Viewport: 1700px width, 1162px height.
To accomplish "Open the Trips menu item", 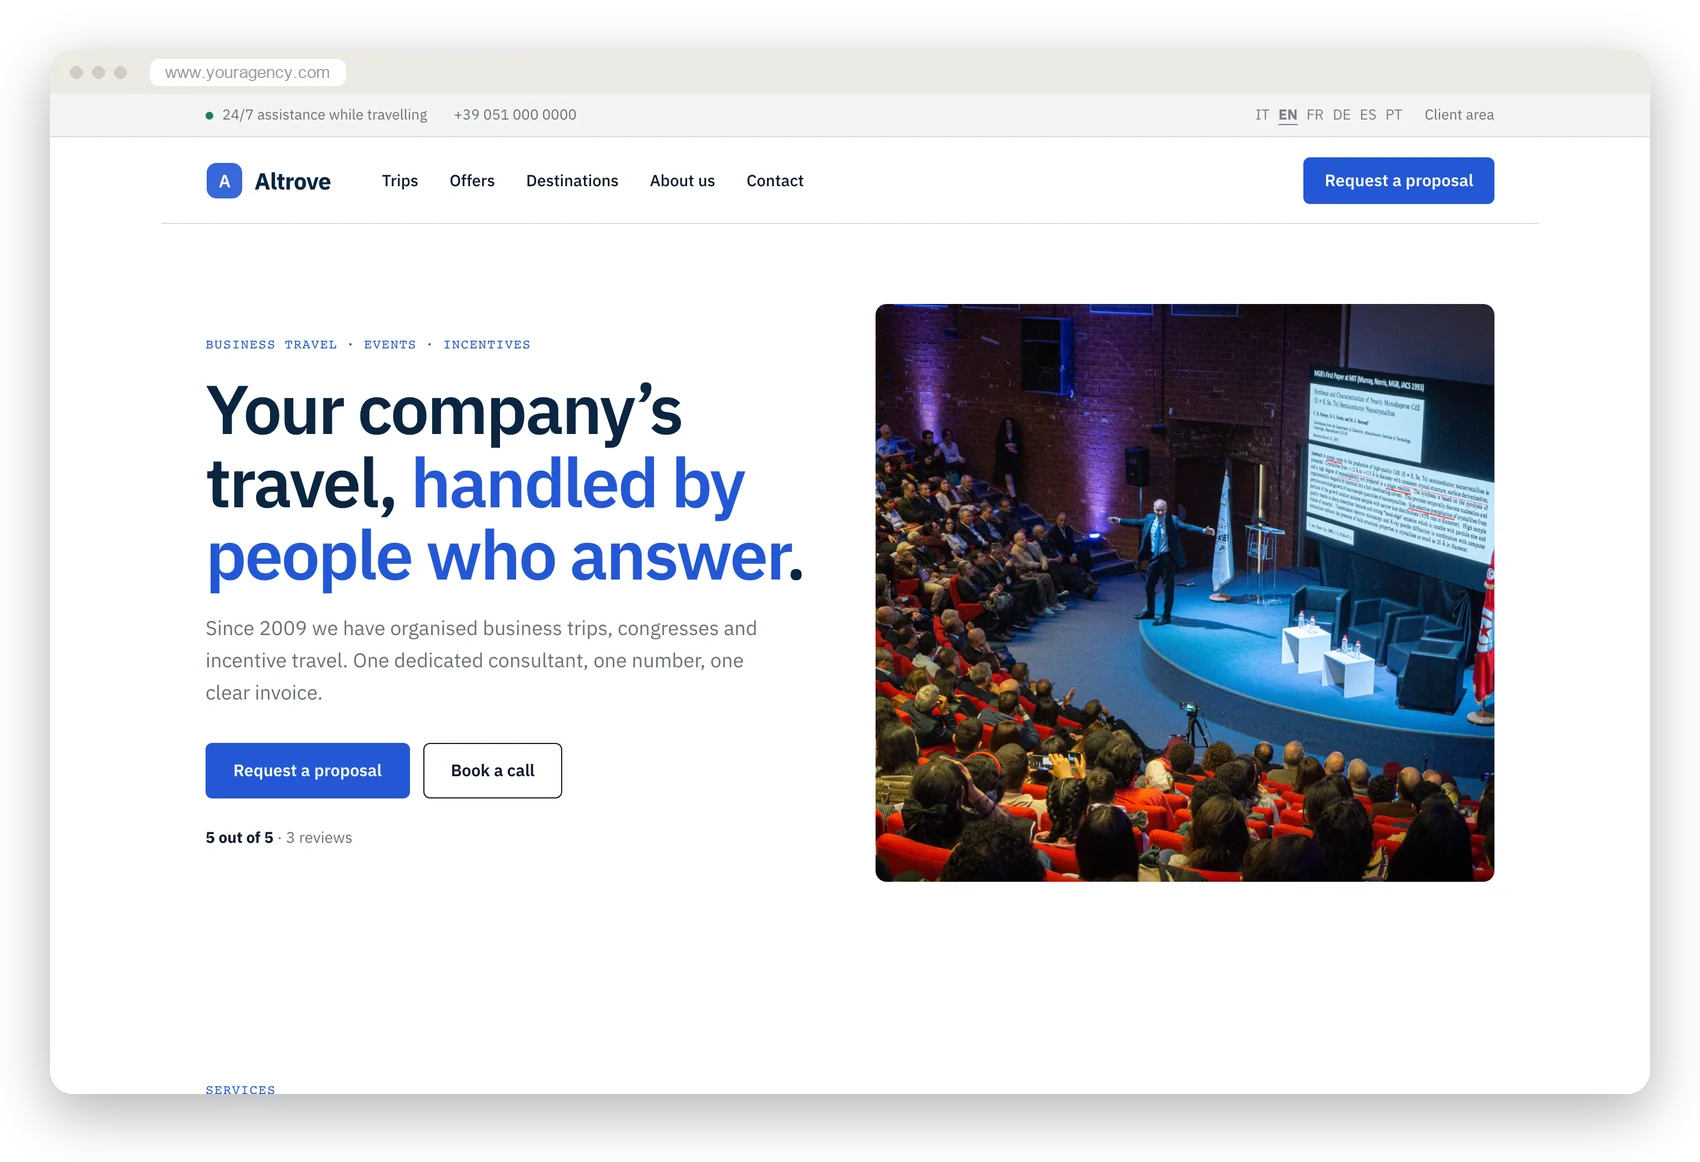I will pyautogui.click(x=400, y=181).
